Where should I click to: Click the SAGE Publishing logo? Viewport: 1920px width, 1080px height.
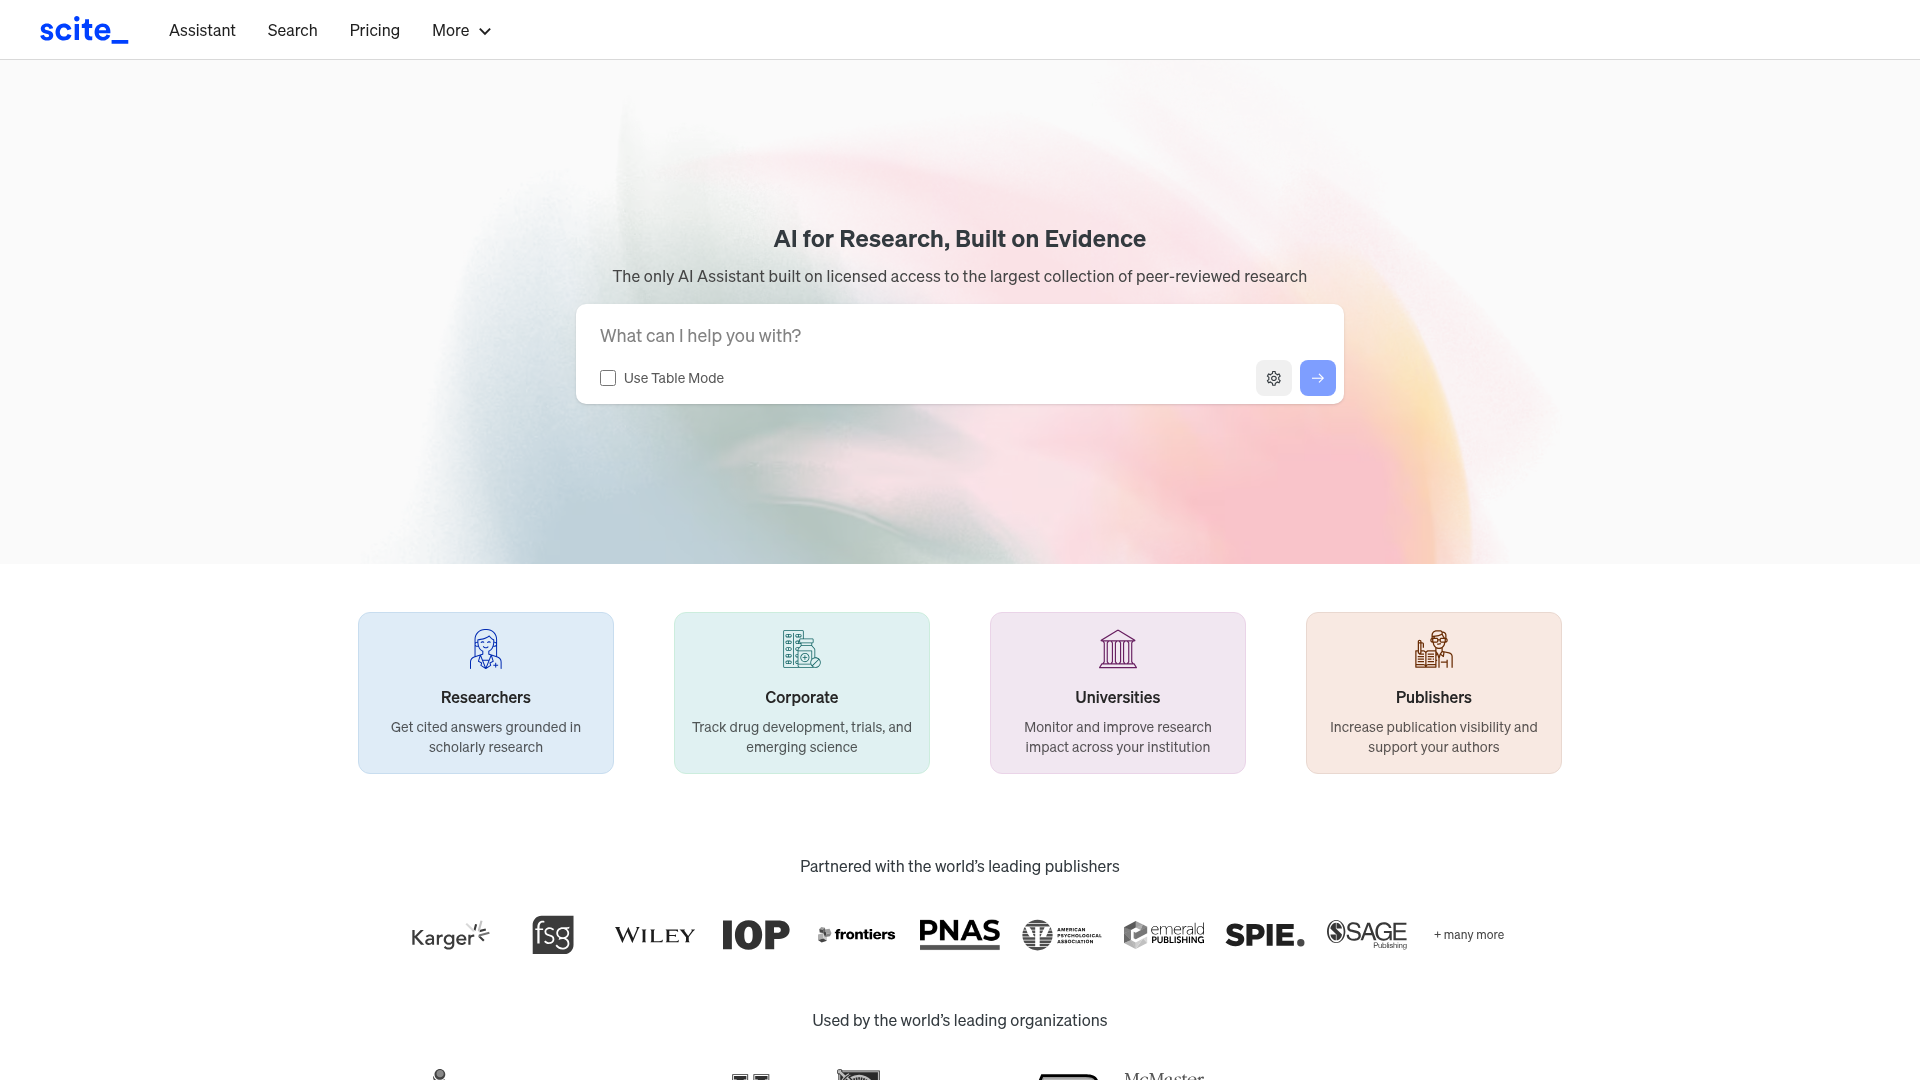(x=1366, y=934)
